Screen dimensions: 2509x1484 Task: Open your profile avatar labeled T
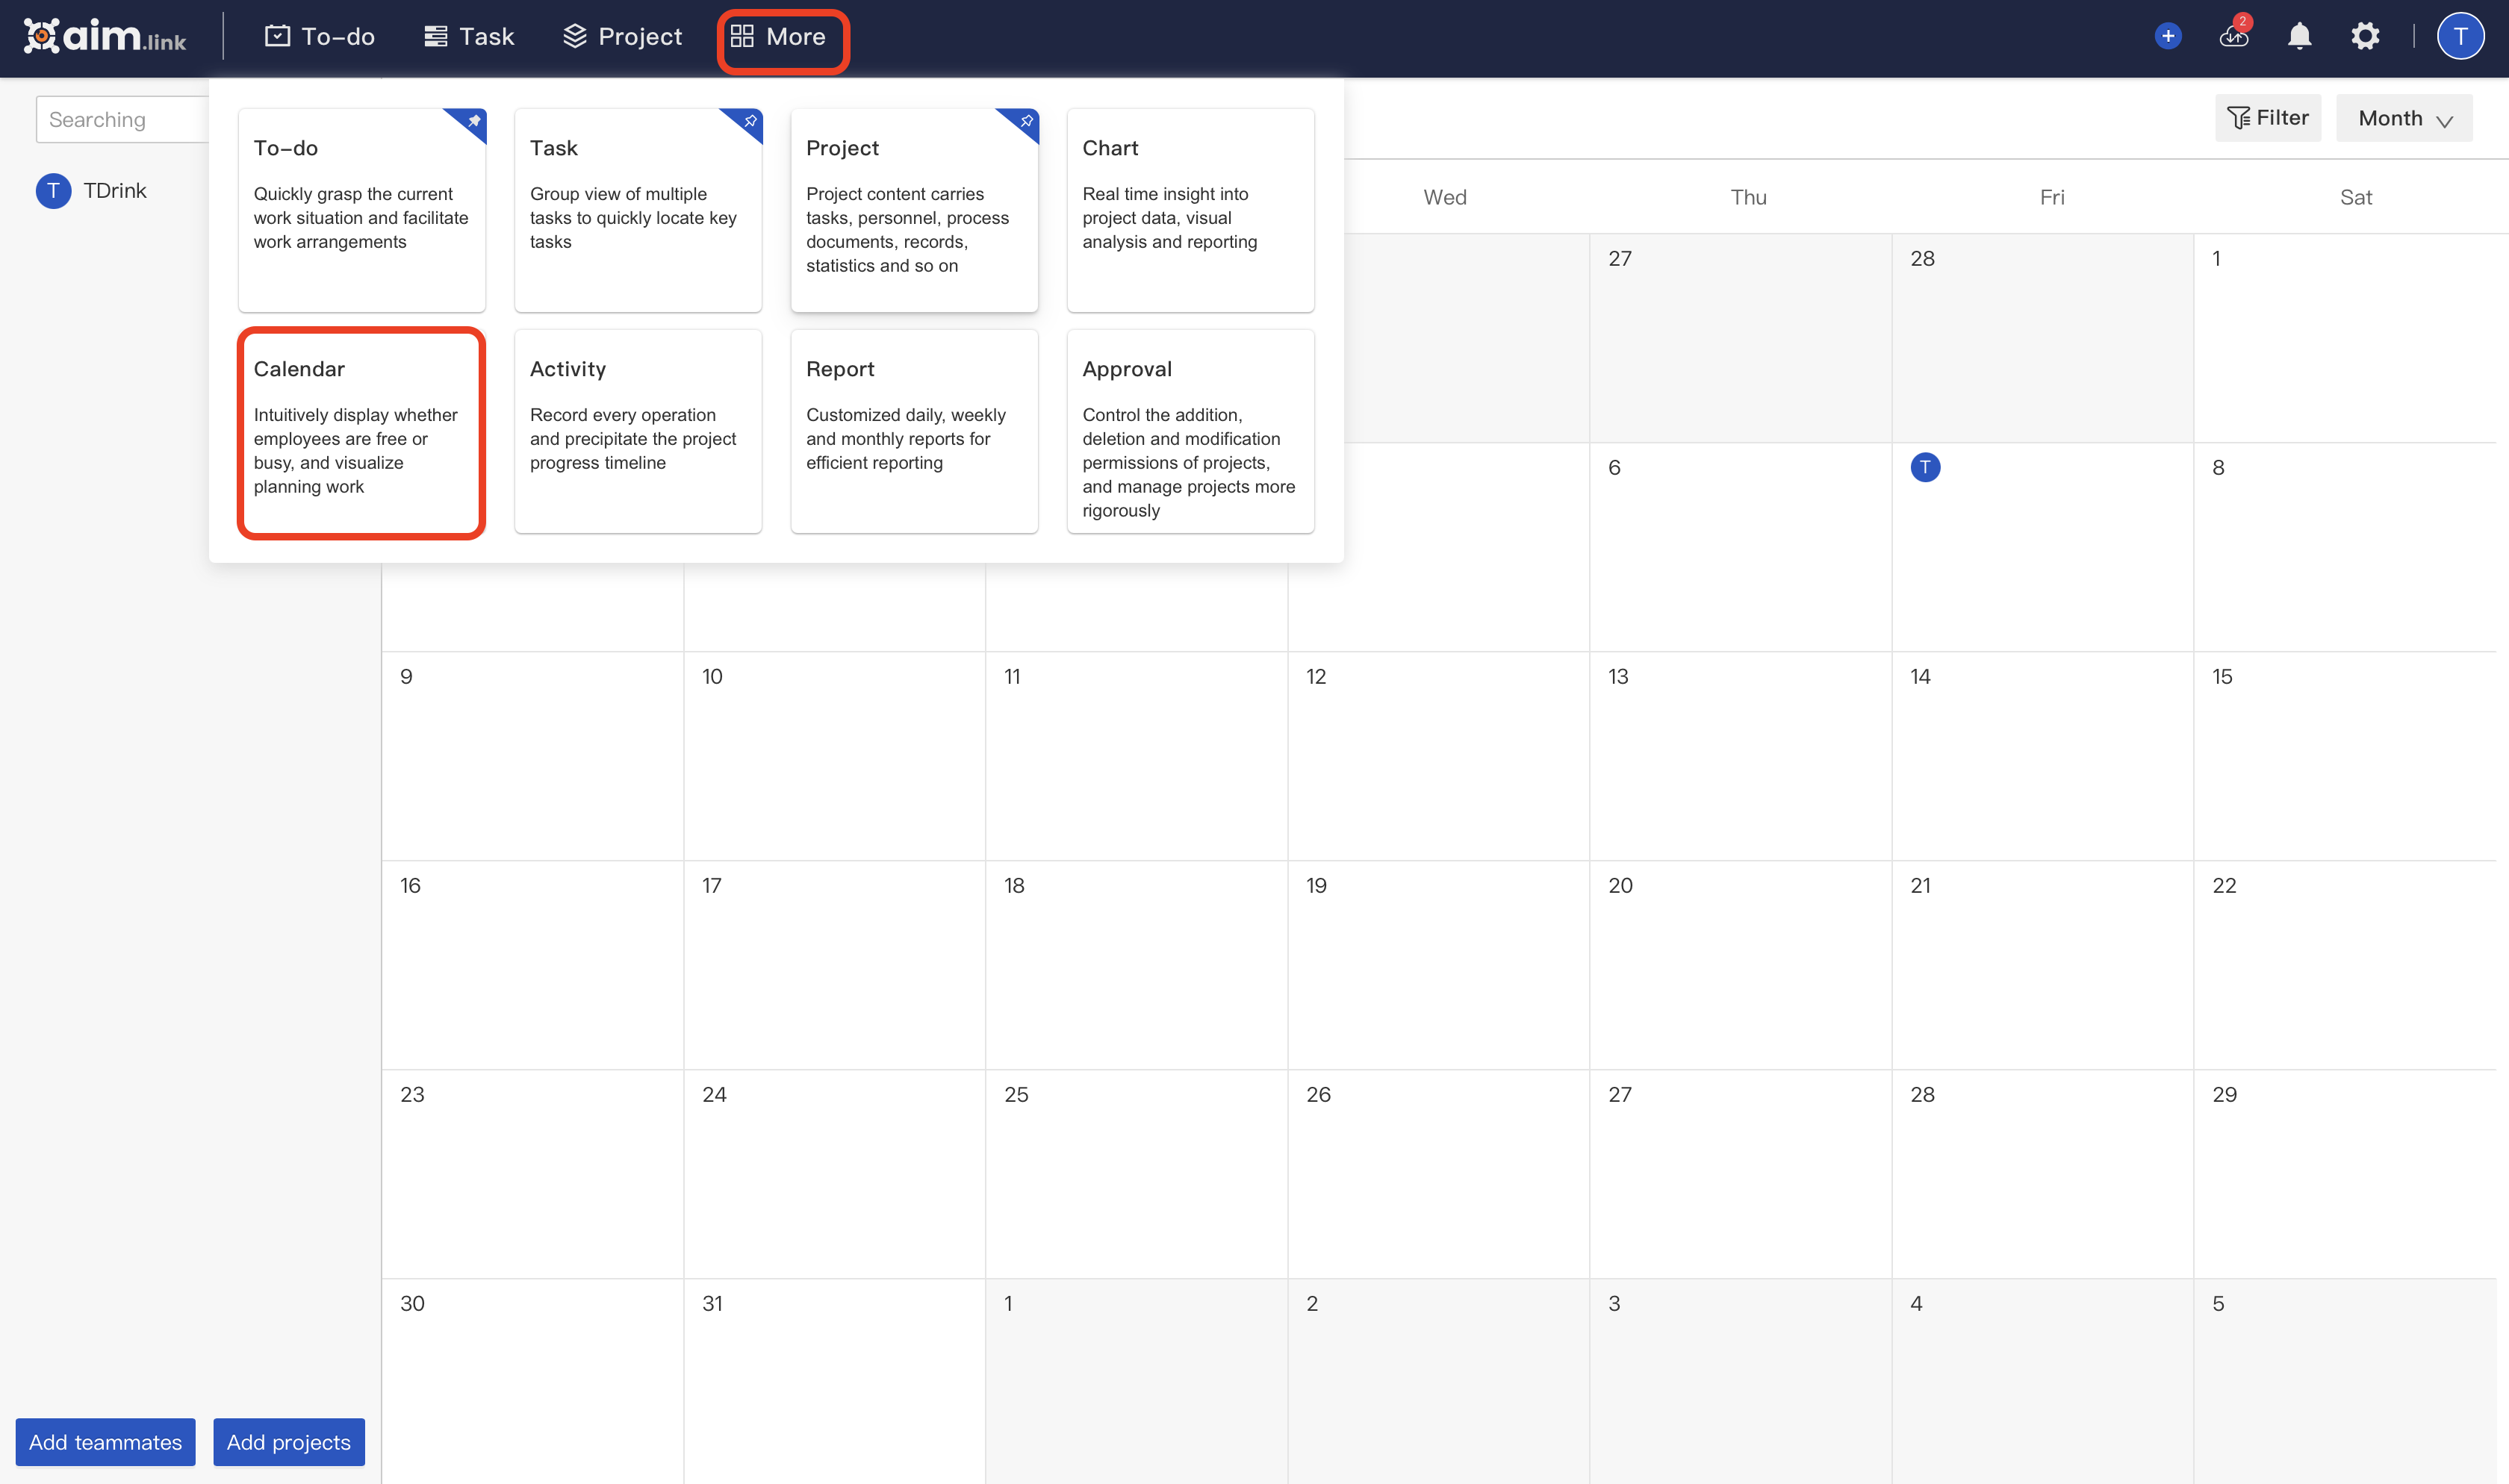click(x=2461, y=36)
